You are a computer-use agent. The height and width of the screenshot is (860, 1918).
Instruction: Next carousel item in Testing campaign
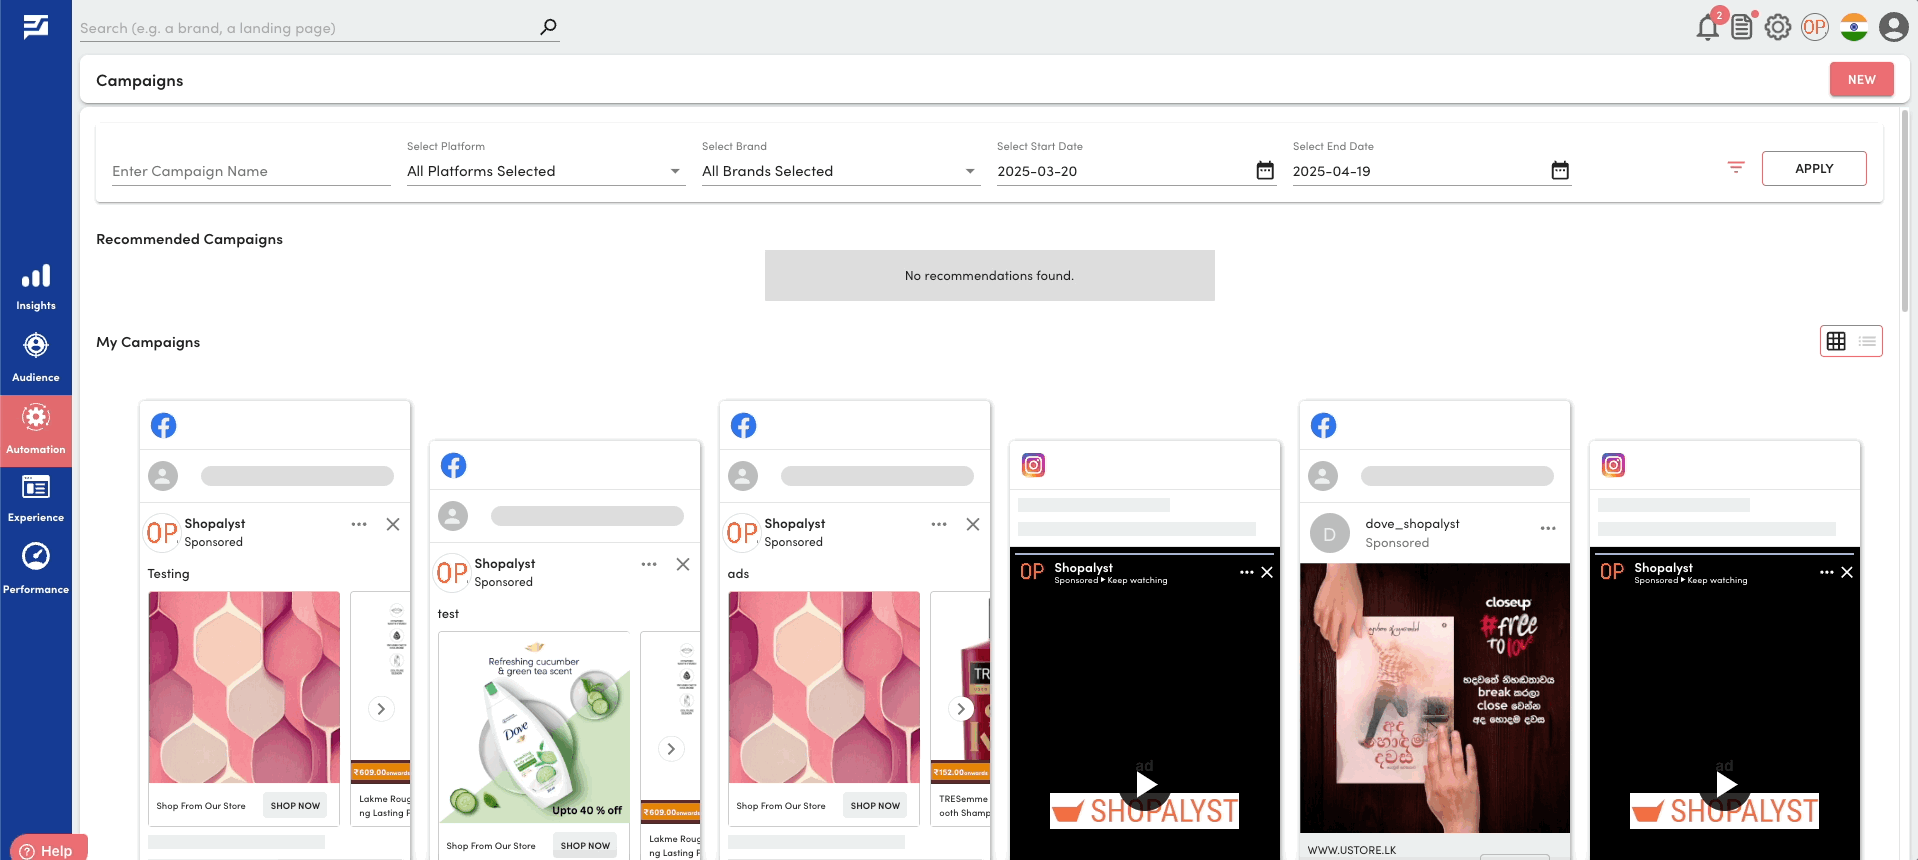click(381, 709)
